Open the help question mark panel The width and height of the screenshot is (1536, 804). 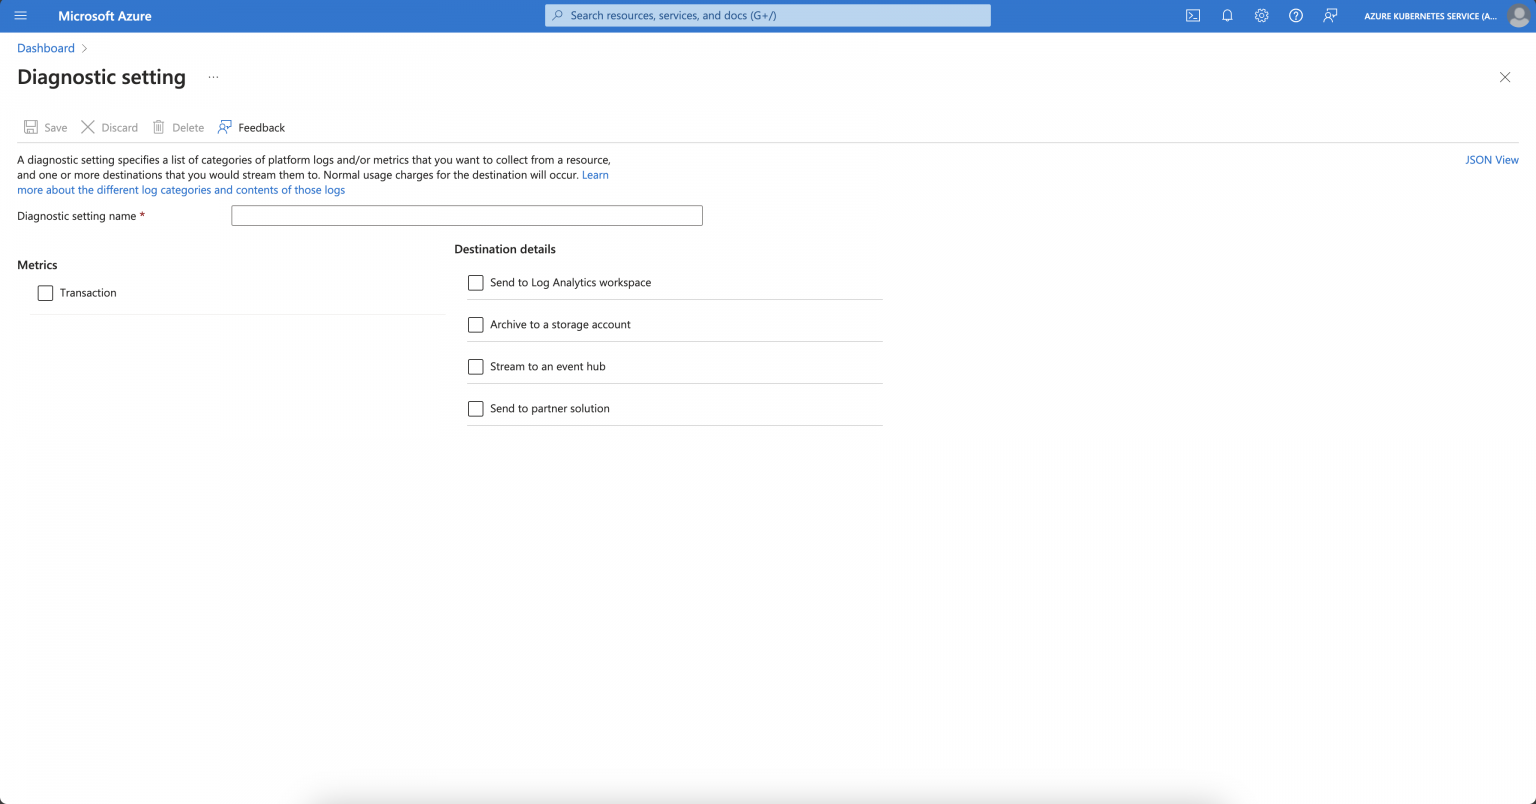(1296, 15)
